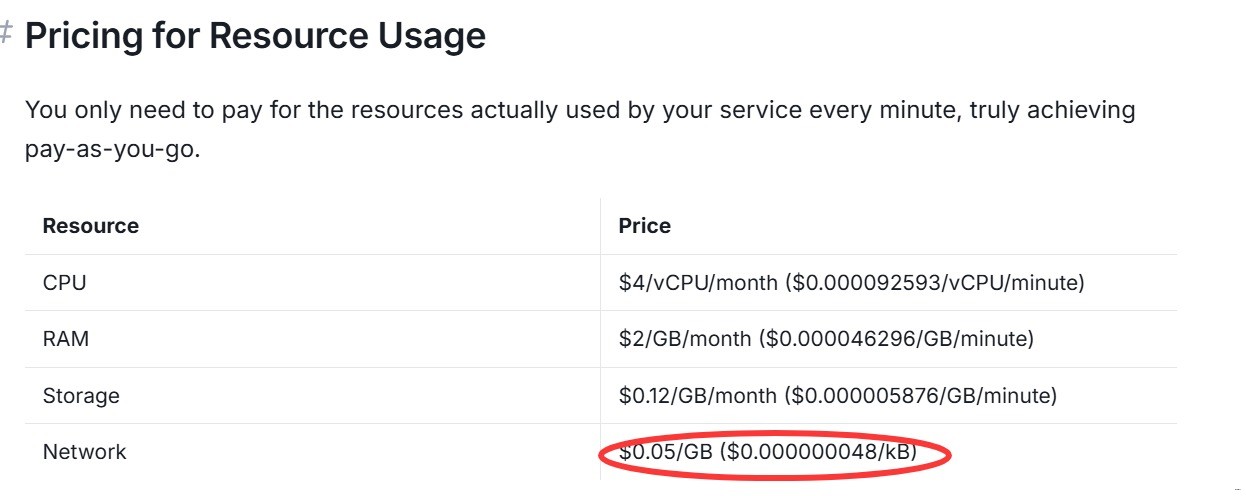Select the Storage resource cell
Image resolution: width=1246 pixels, height=496 pixels.
tap(81, 396)
